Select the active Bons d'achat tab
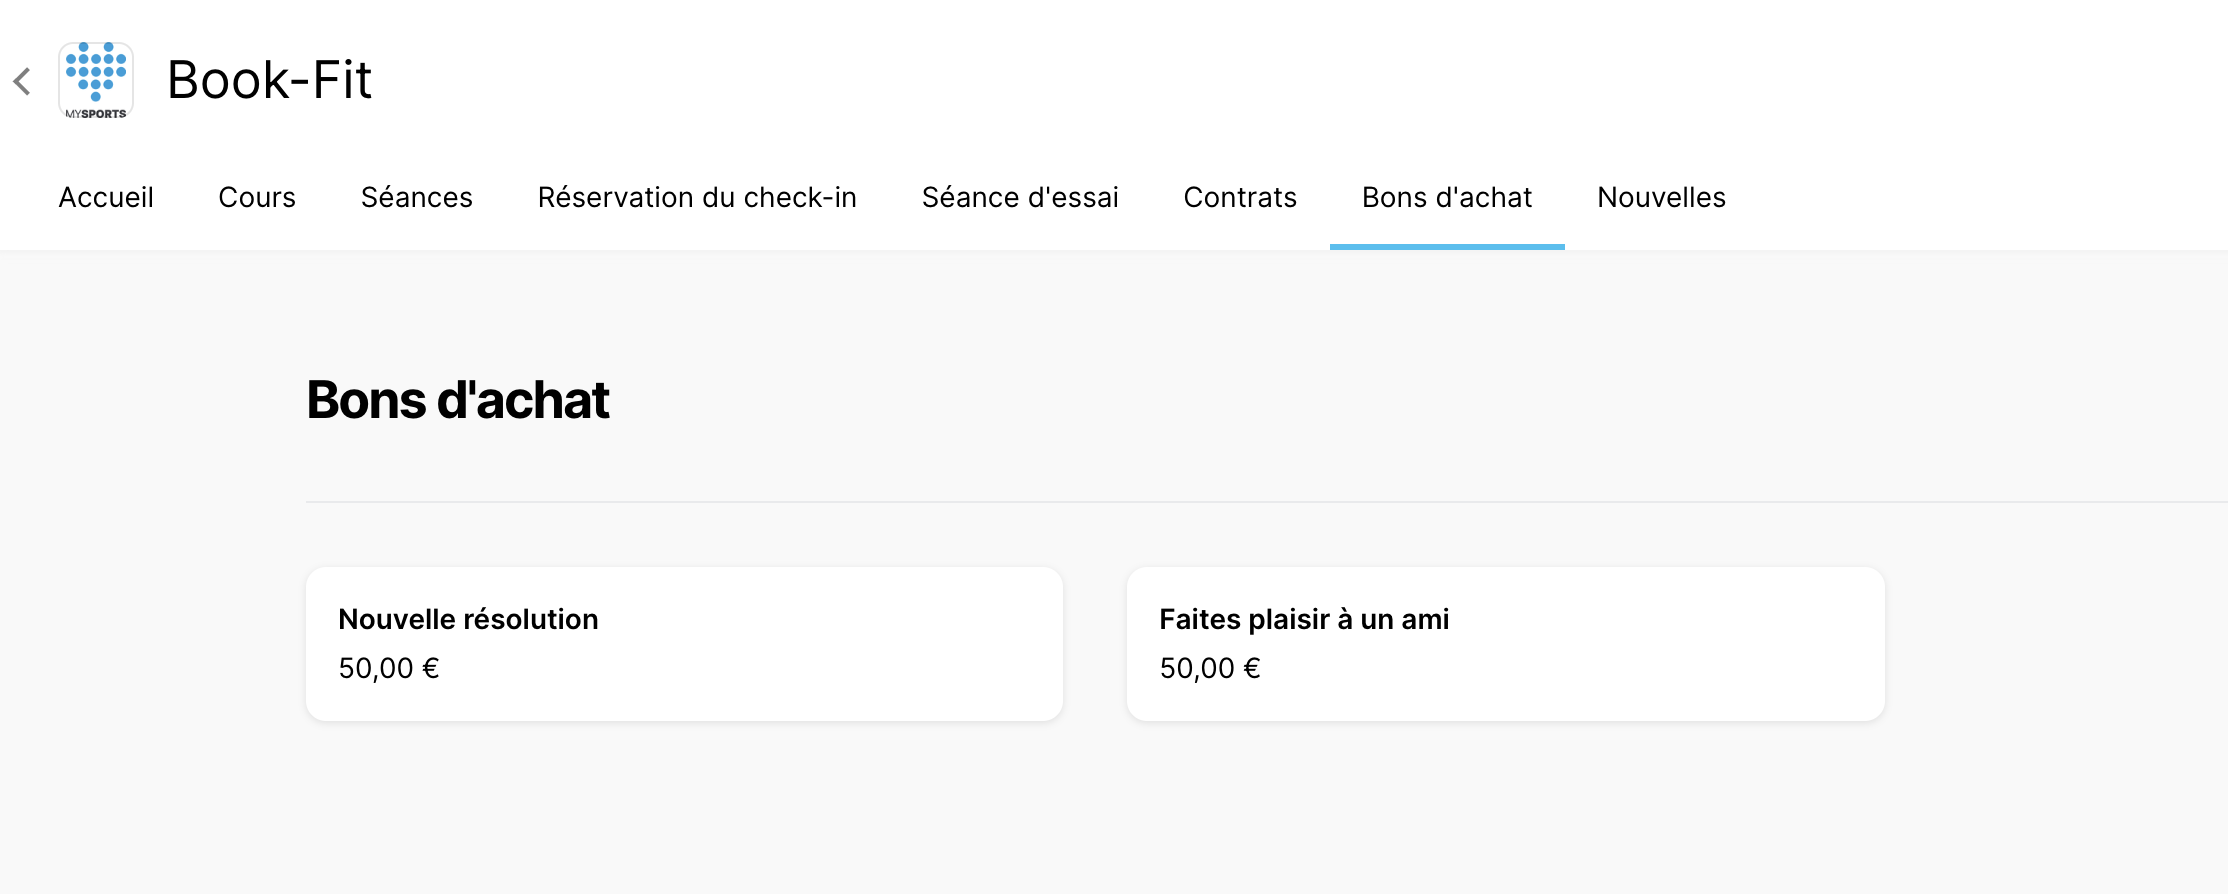2228x894 pixels. point(1447,197)
